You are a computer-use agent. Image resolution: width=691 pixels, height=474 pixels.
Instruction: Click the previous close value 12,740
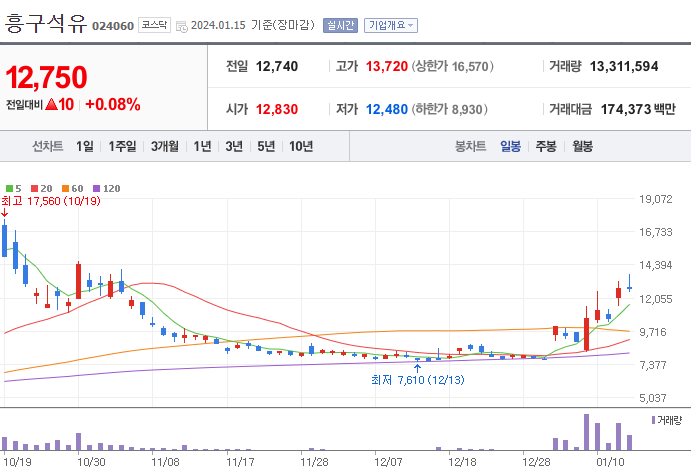(x=277, y=67)
